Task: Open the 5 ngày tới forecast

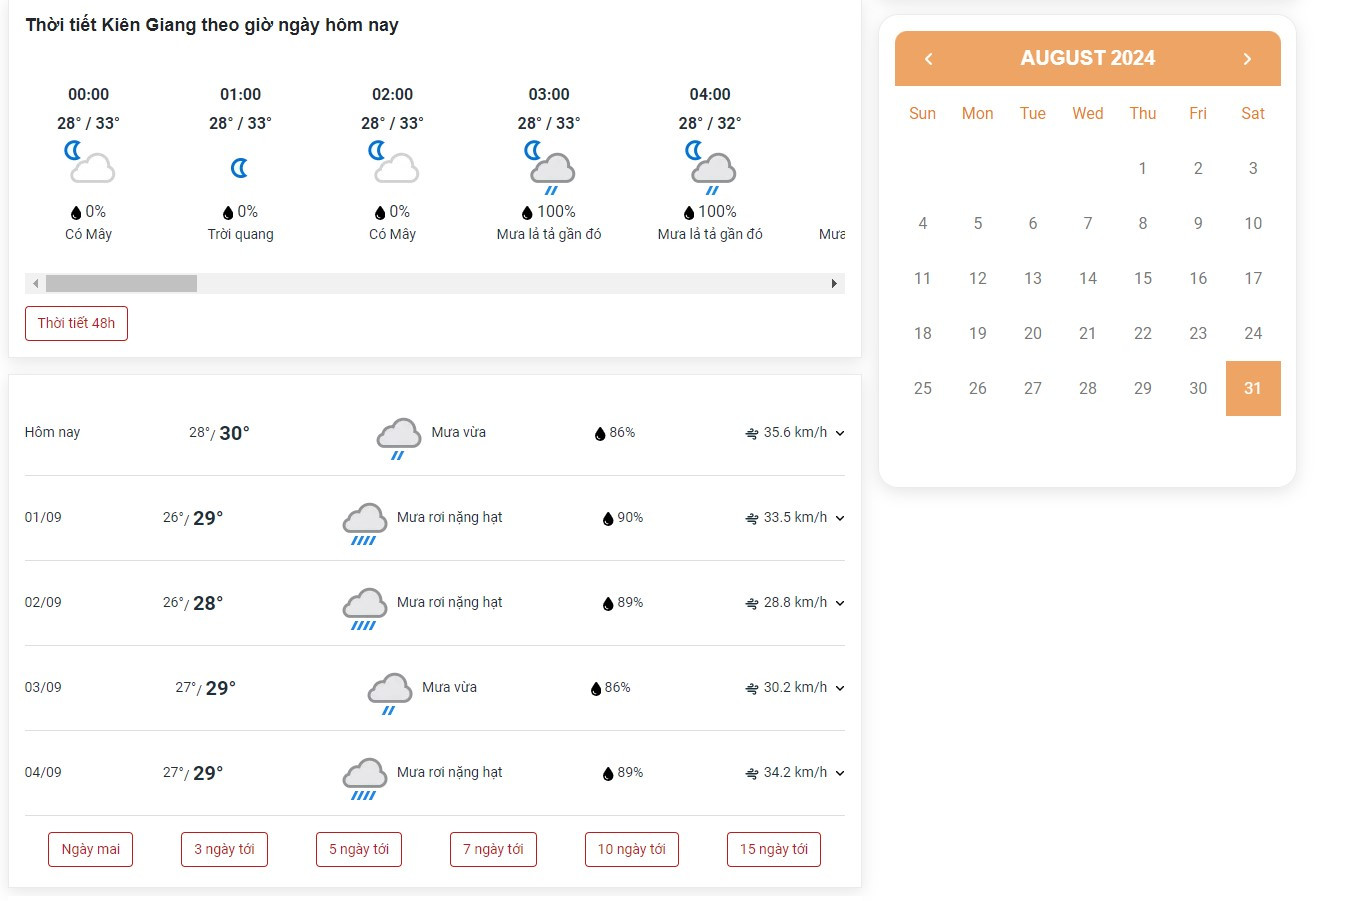Action: point(359,849)
